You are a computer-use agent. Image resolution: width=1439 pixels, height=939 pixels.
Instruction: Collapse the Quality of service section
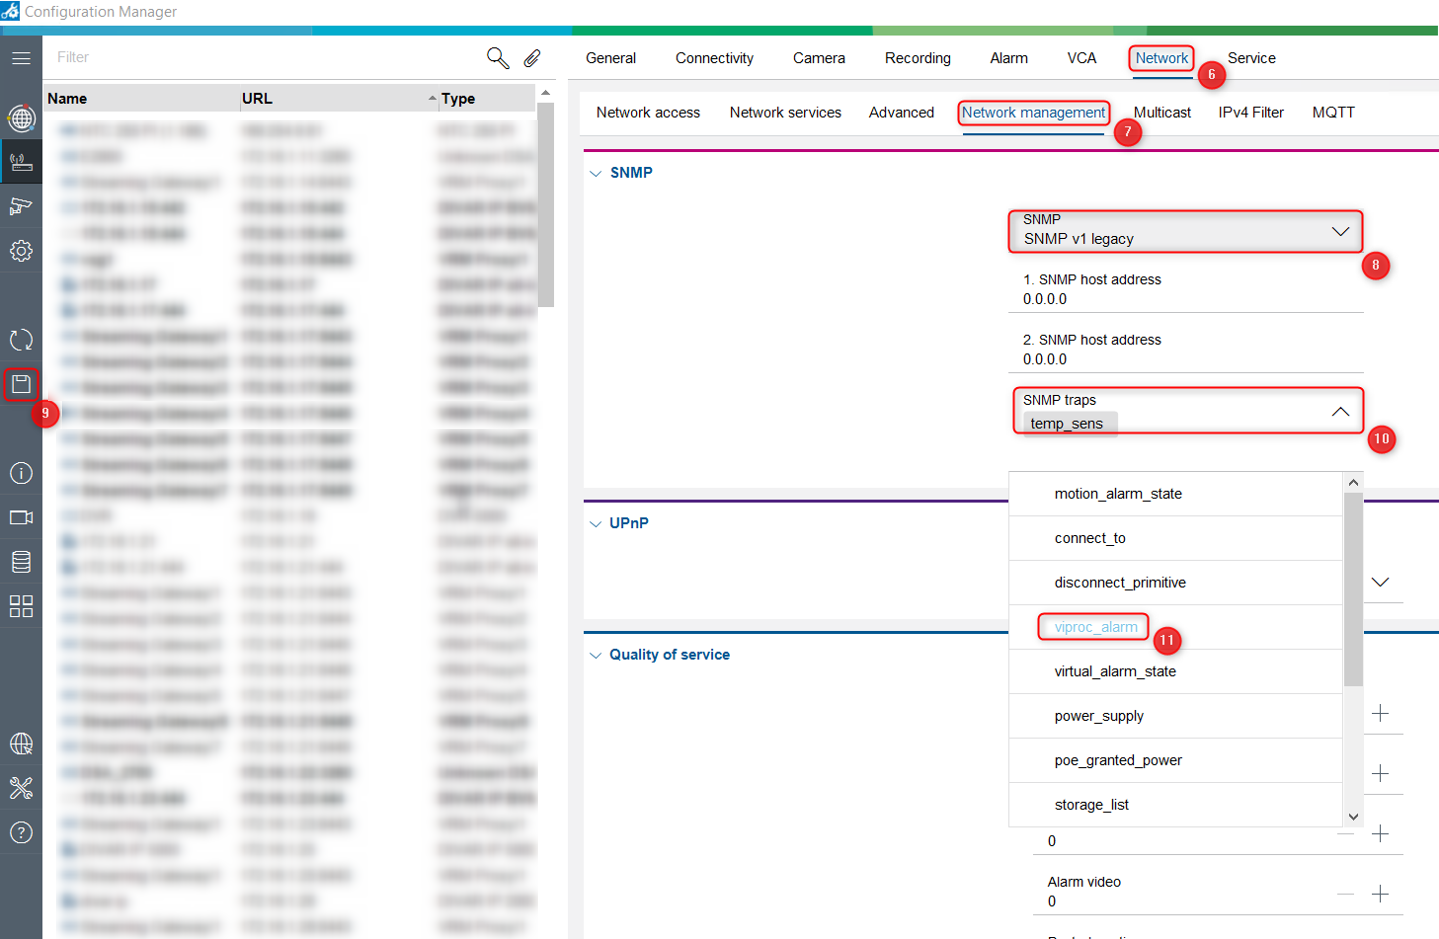pyautogui.click(x=596, y=655)
